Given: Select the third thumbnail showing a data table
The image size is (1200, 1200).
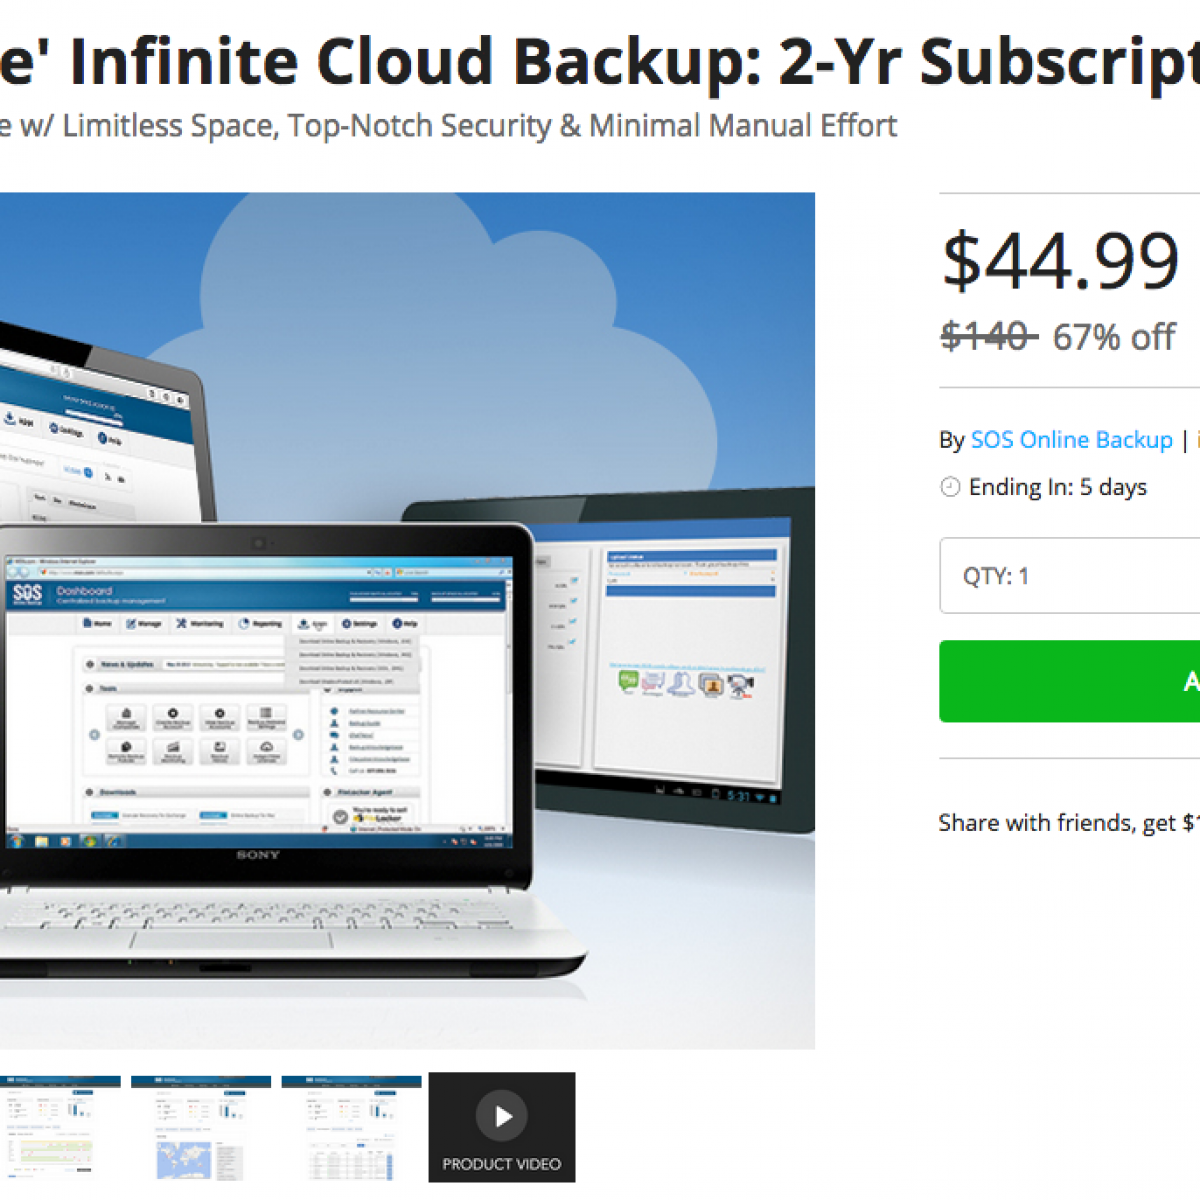Looking at the screenshot, I should pyautogui.click(x=351, y=1127).
